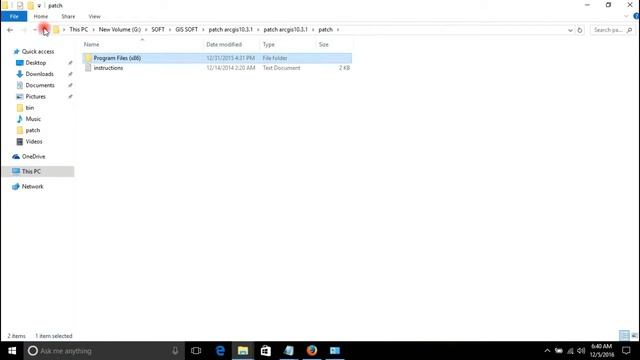The image size is (640, 360).
Task: Sort by the Date modified column header
Action: [224, 44]
